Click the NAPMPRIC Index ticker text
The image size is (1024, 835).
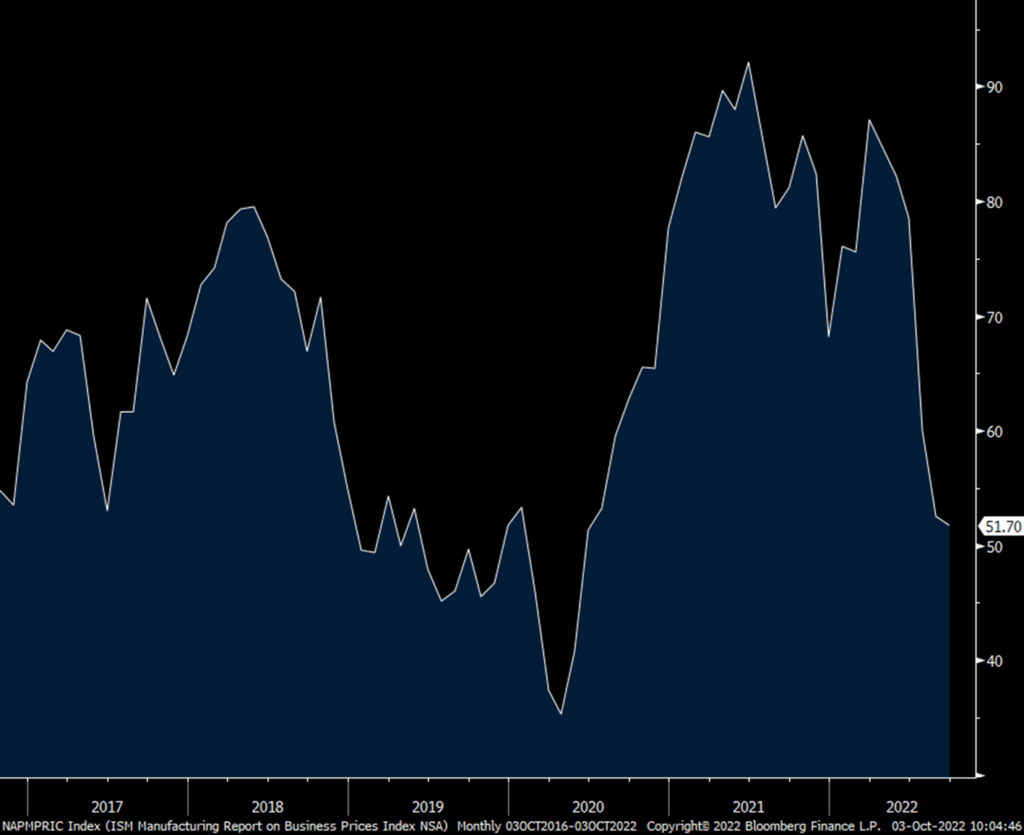[x=50, y=826]
